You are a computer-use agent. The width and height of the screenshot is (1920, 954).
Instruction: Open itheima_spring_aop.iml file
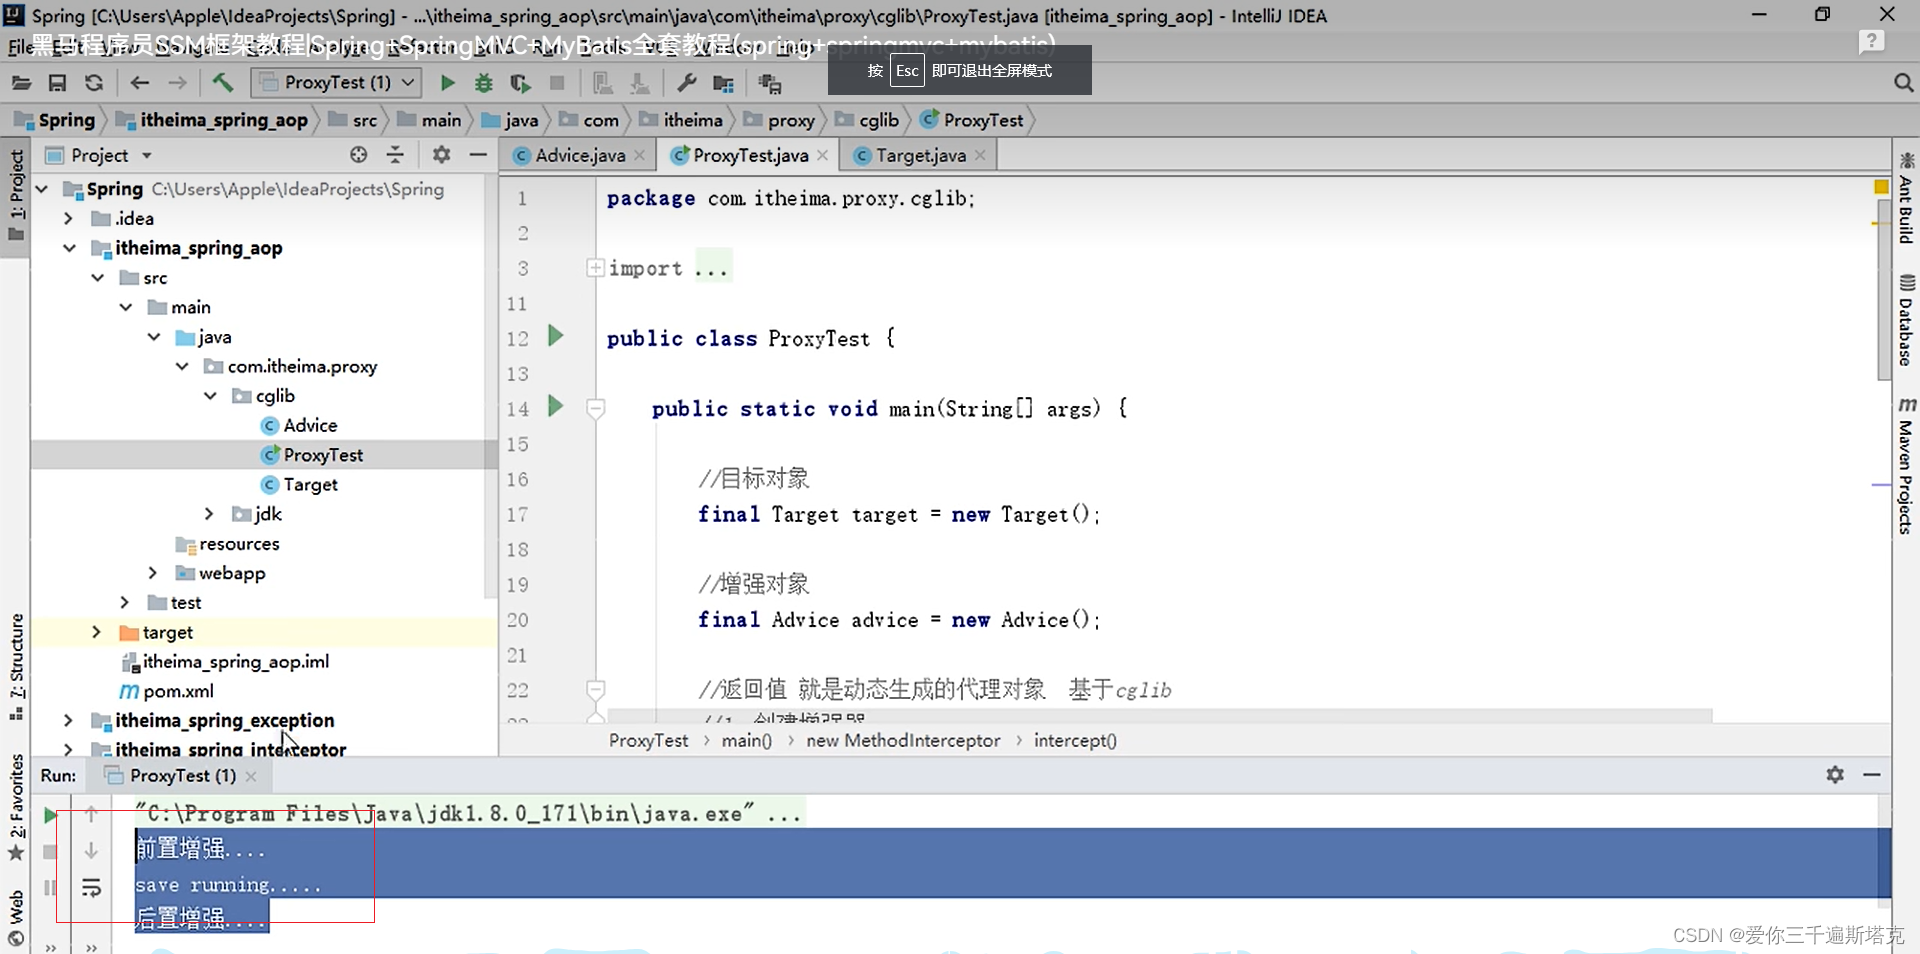(225, 662)
